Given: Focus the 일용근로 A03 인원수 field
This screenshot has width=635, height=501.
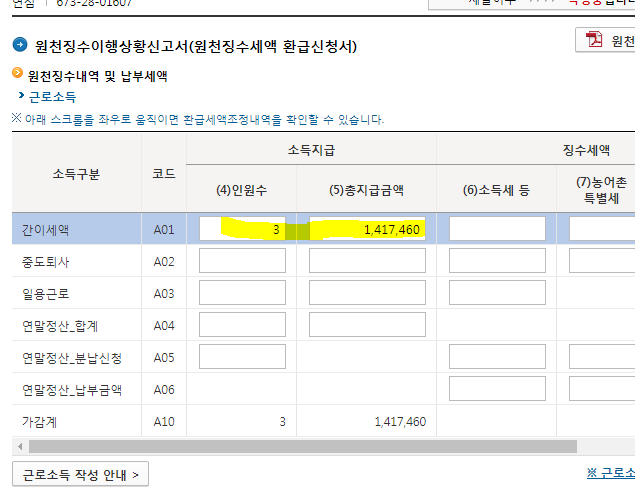Looking at the screenshot, I should click(242, 293).
